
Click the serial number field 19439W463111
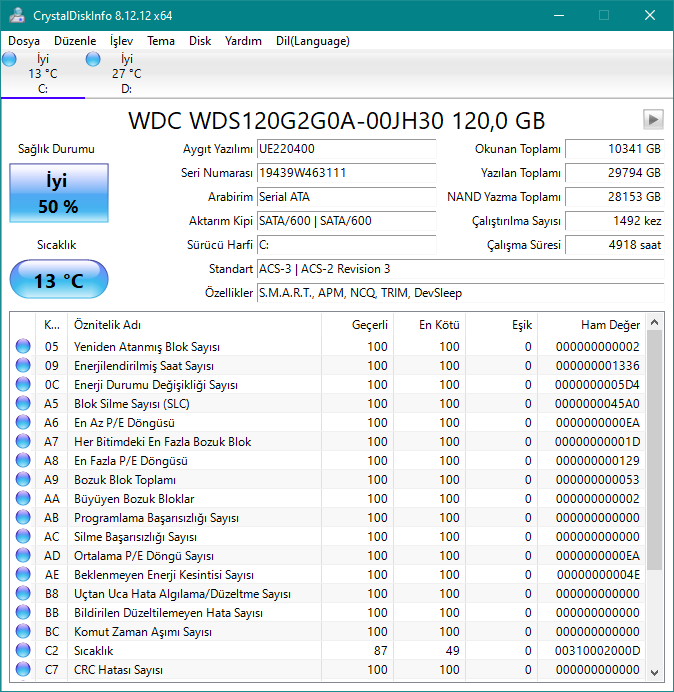346,173
